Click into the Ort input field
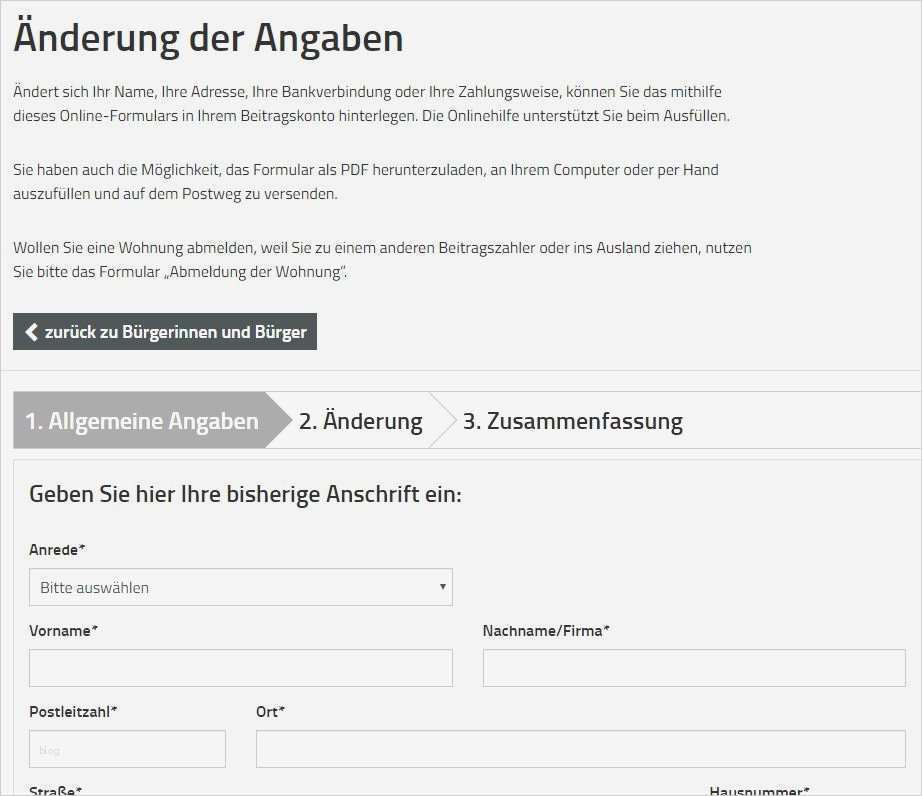This screenshot has width=922, height=796. [x=580, y=749]
